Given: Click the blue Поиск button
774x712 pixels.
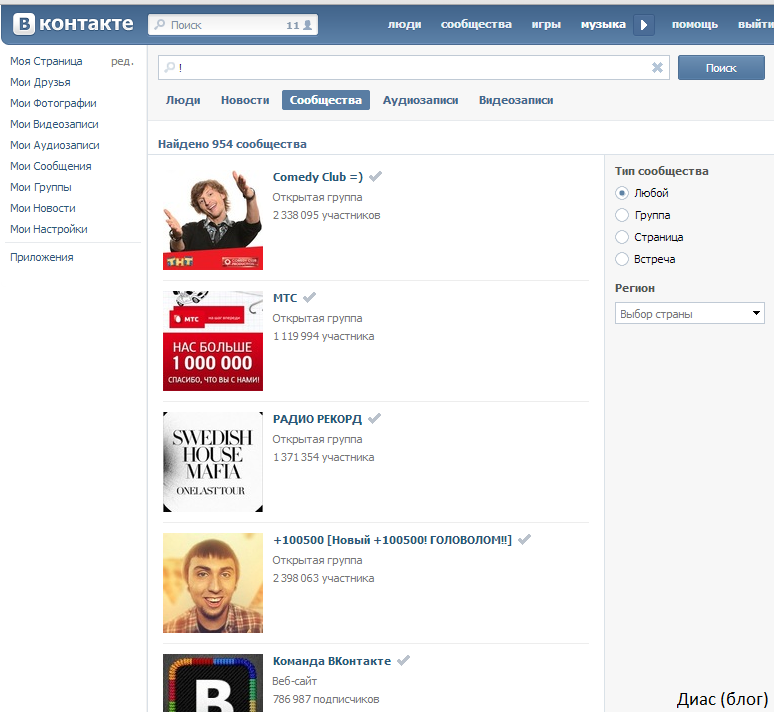Looking at the screenshot, I should pyautogui.click(x=721, y=68).
